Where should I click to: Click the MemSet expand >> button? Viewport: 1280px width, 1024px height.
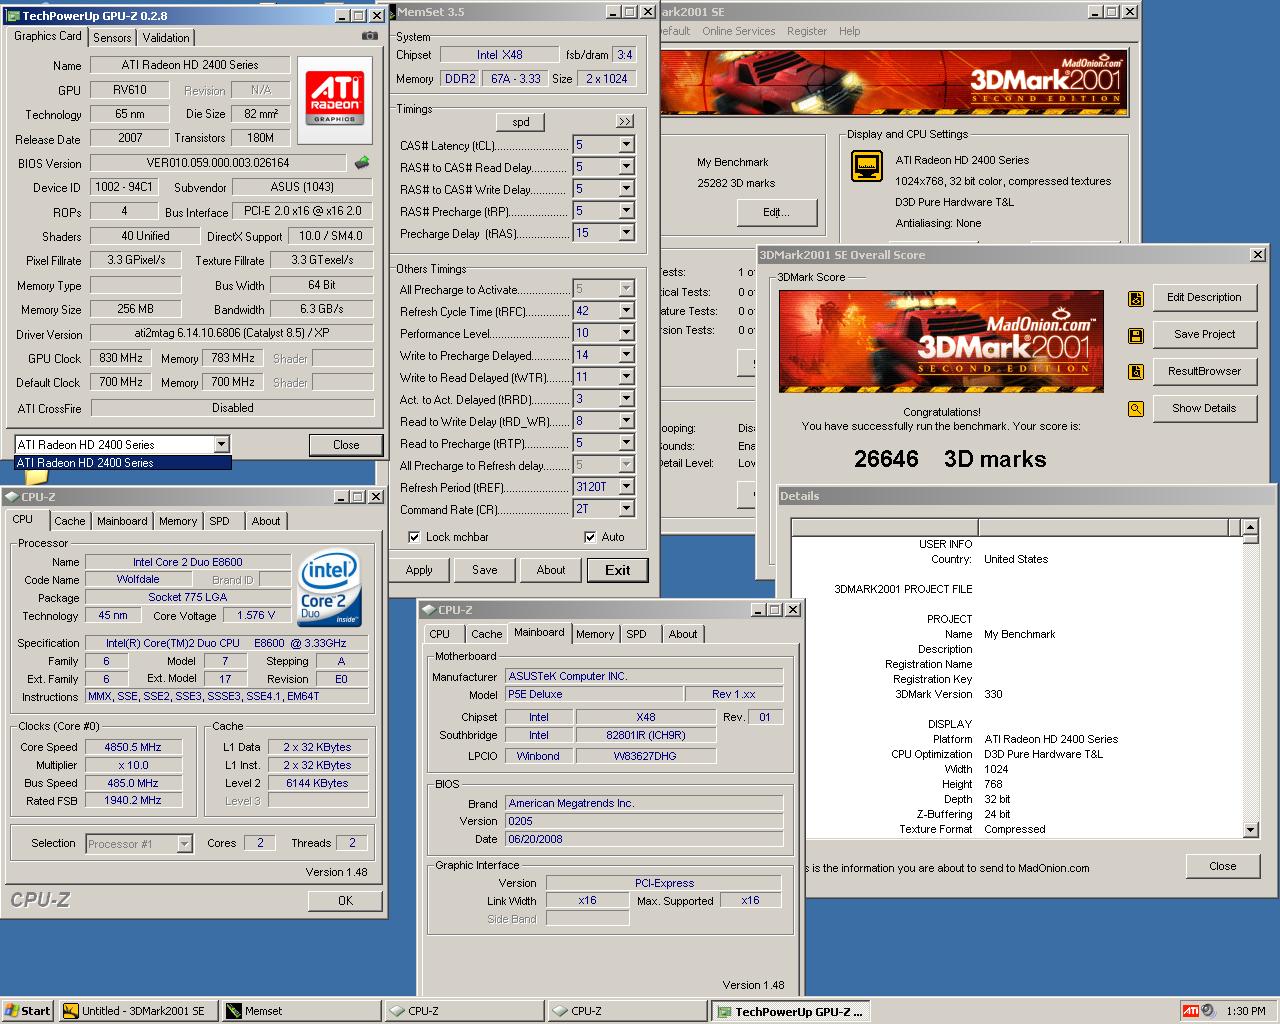click(x=625, y=121)
